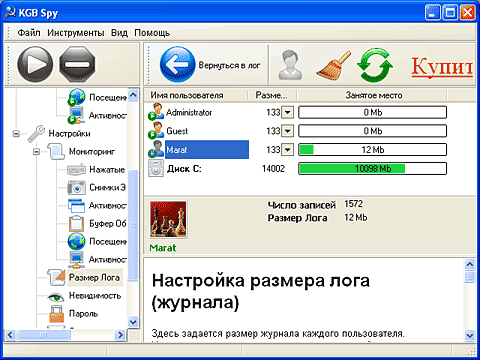The height and width of the screenshot is (360, 480).
Task: Open the Файл menu
Action: click(29, 33)
